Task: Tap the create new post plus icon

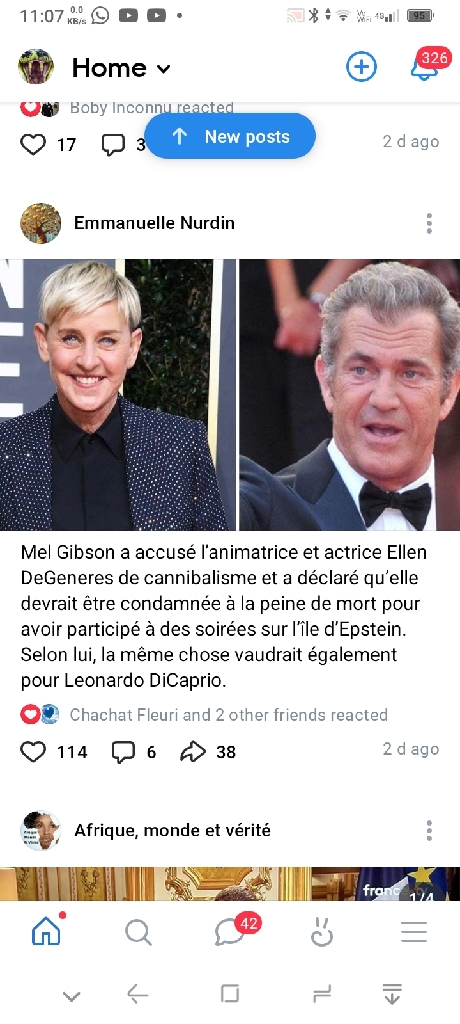Action: point(361,67)
